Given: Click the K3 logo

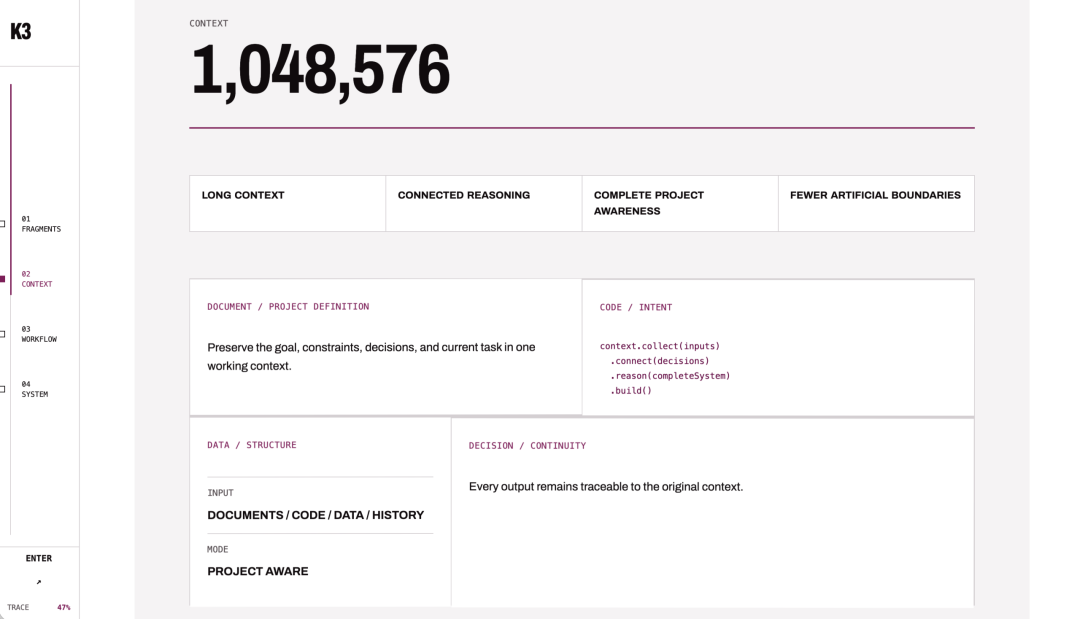Looking at the screenshot, I should 21,32.
